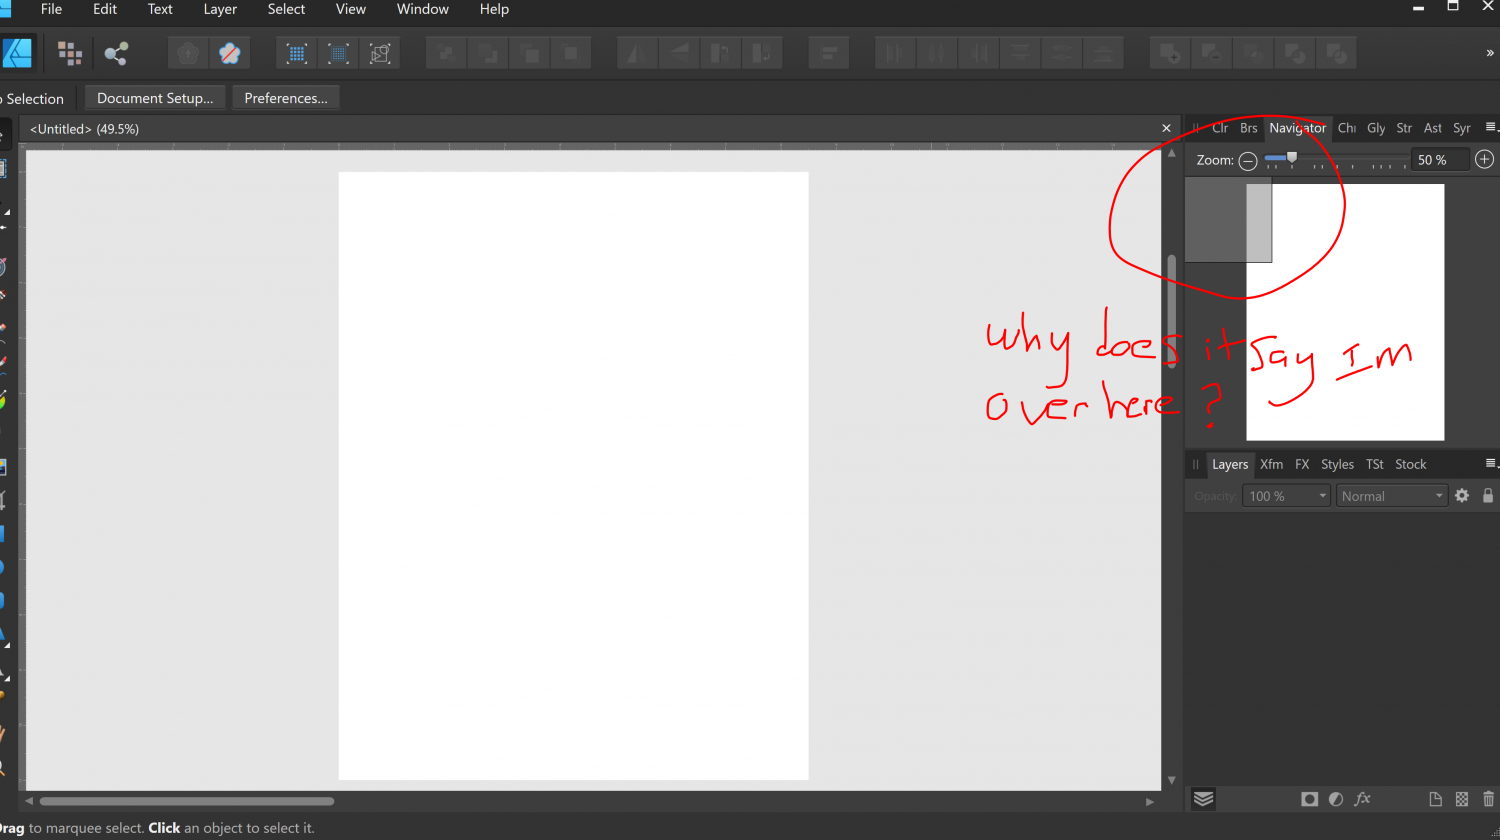1500x840 pixels.
Task: Open Preferences
Action: pyautogui.click(x=285, y=97)
